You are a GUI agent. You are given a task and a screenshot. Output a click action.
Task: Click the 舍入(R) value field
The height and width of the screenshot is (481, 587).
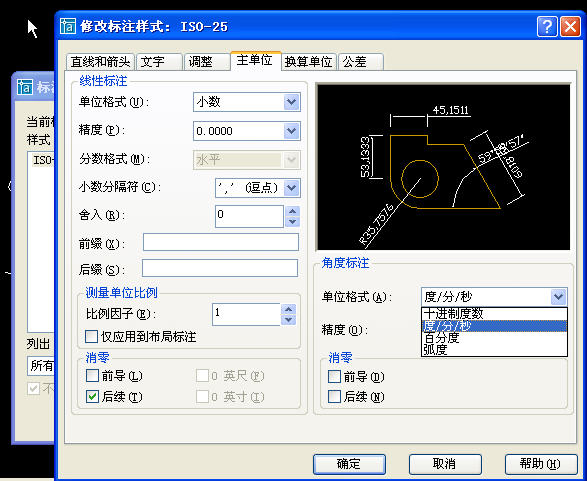pos(249,216)
